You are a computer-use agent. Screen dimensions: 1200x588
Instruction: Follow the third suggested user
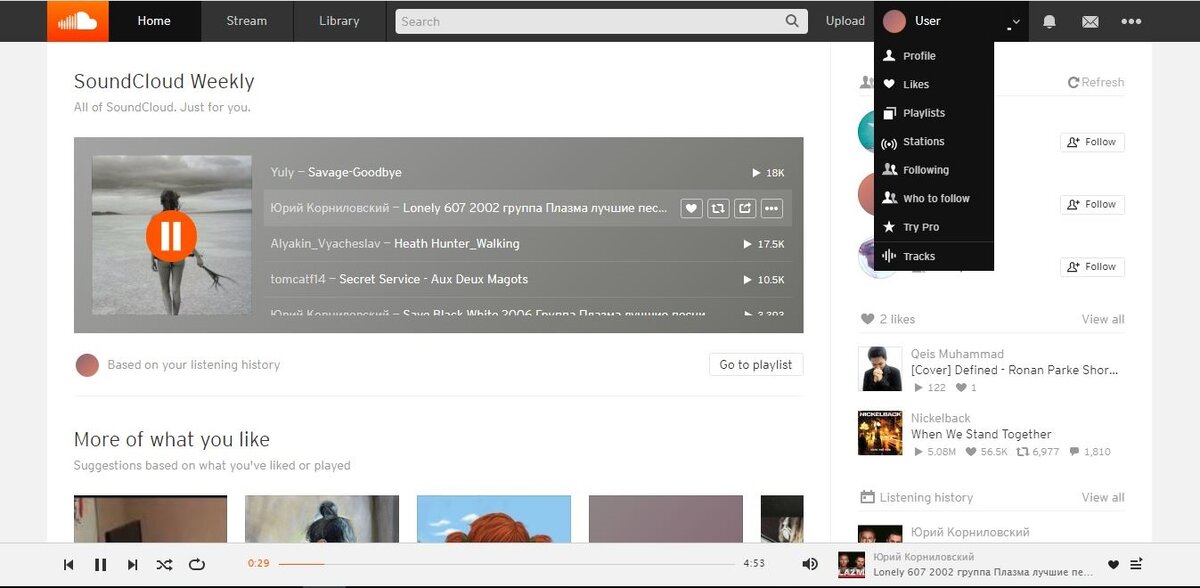(x=1092, y=267)
